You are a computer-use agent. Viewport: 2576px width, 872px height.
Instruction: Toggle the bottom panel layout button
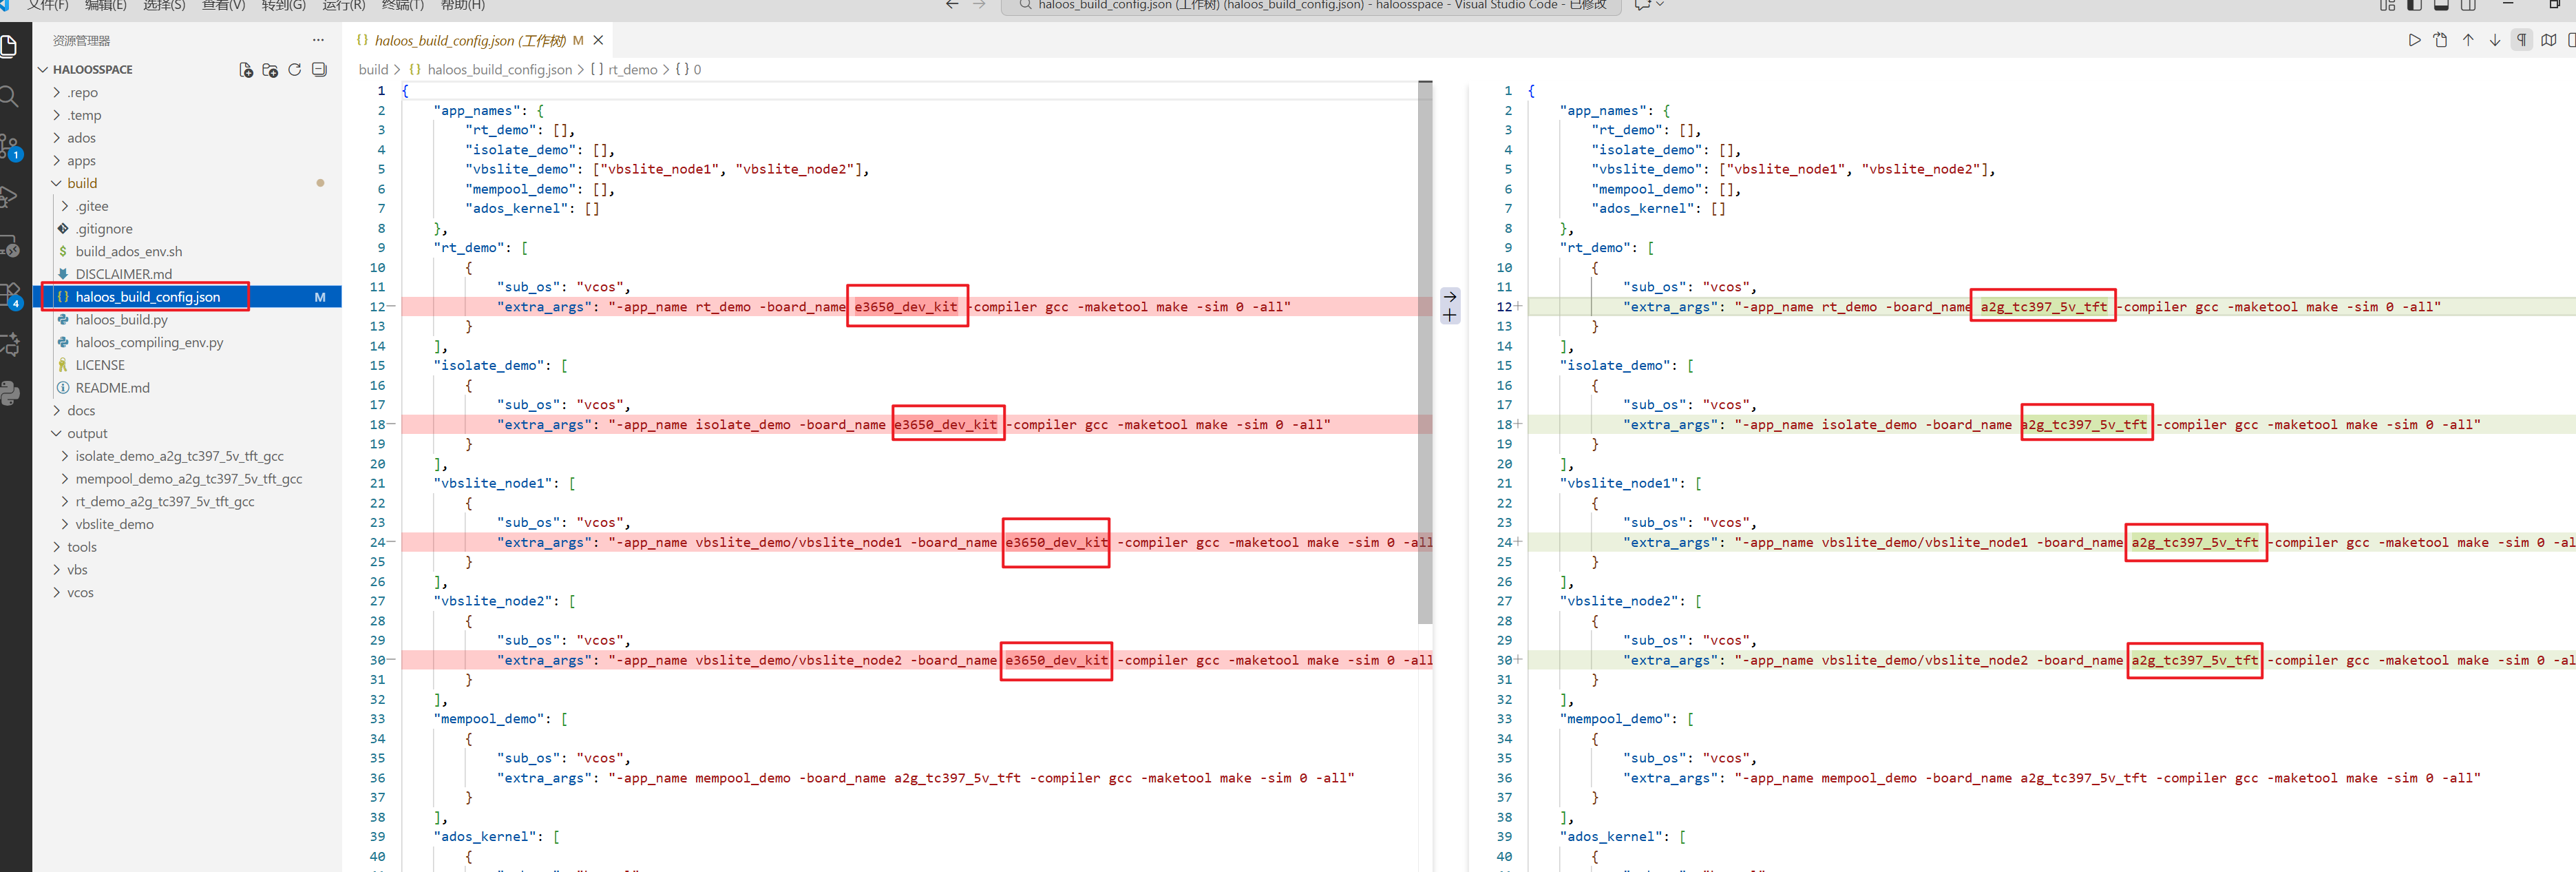2441,5
